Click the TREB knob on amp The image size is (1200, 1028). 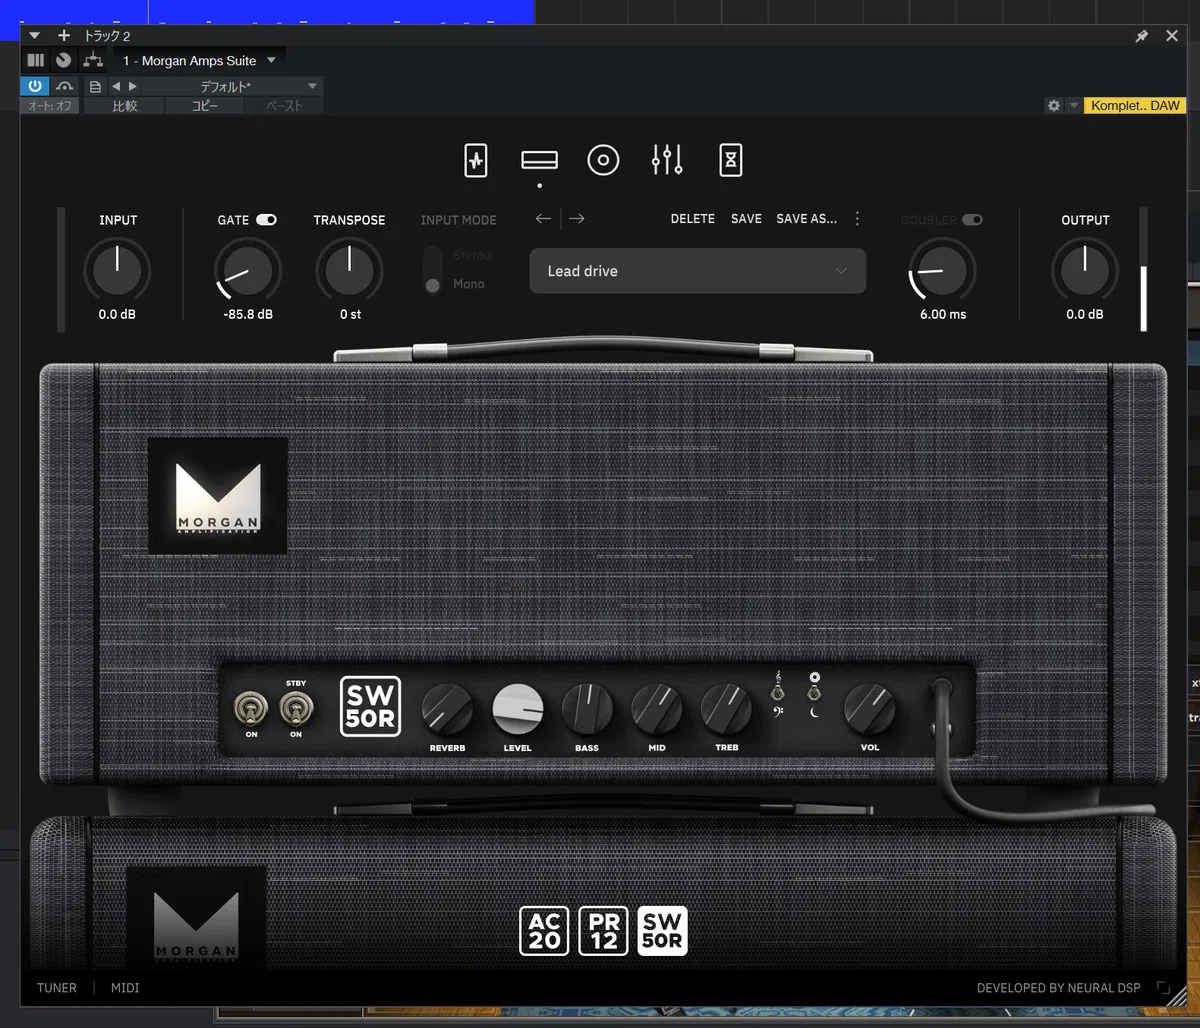point(727,710)
